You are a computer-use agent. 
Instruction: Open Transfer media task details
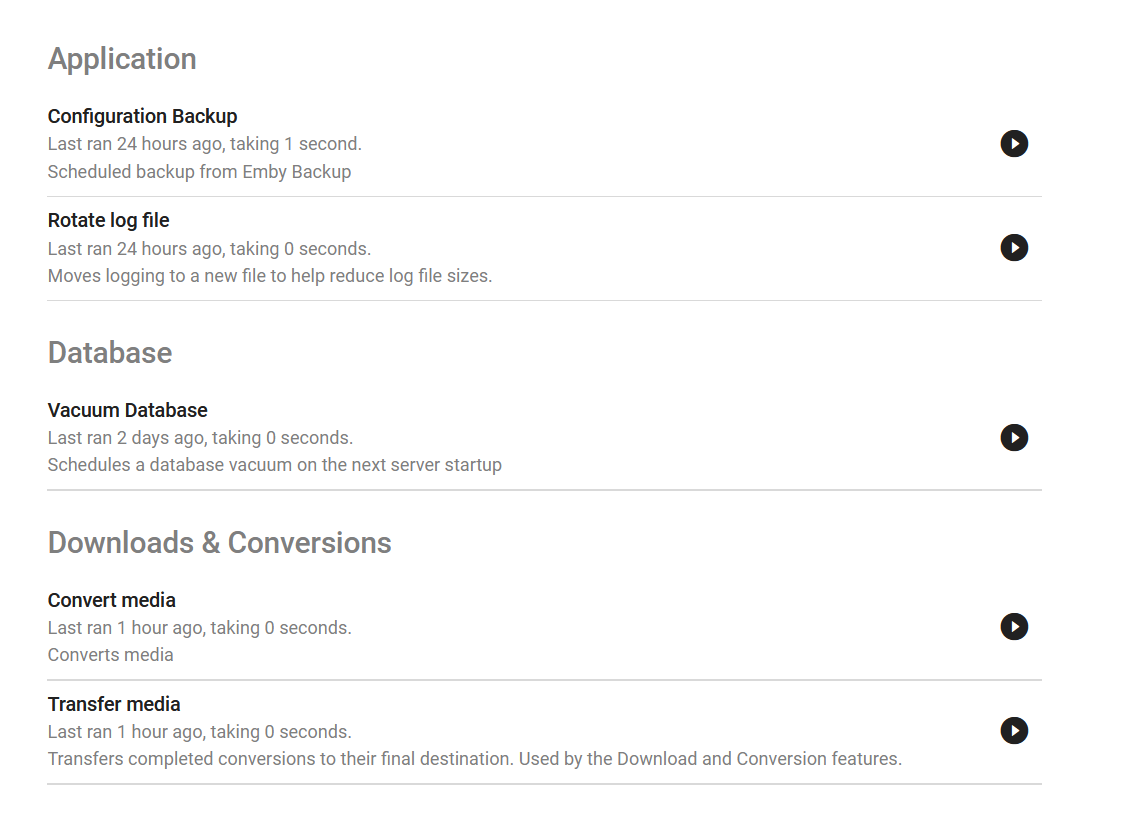pyautogui.click(x=114, y=704)
